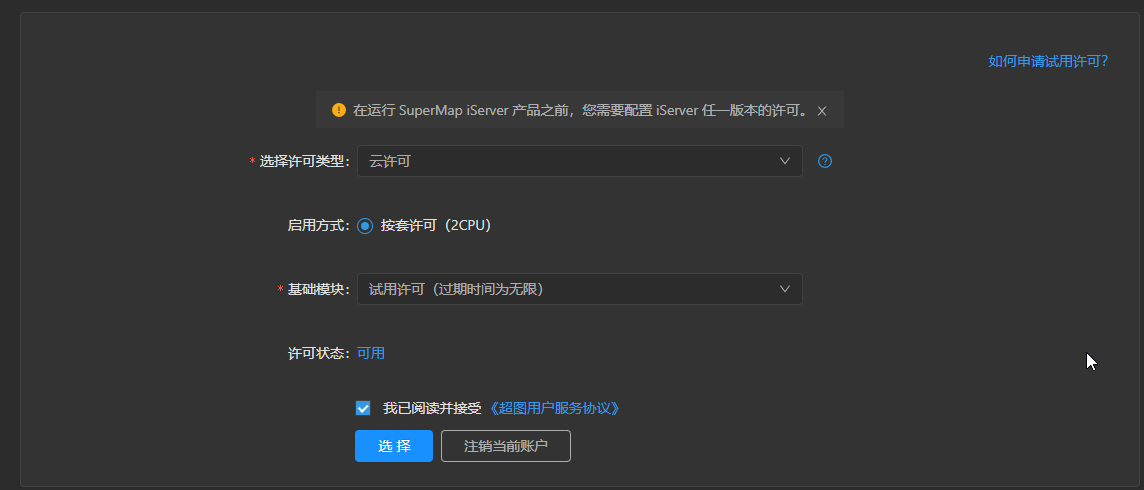Dismiss the iServer license warning banner
1144x490 pixels.
[x=822, y=111]
